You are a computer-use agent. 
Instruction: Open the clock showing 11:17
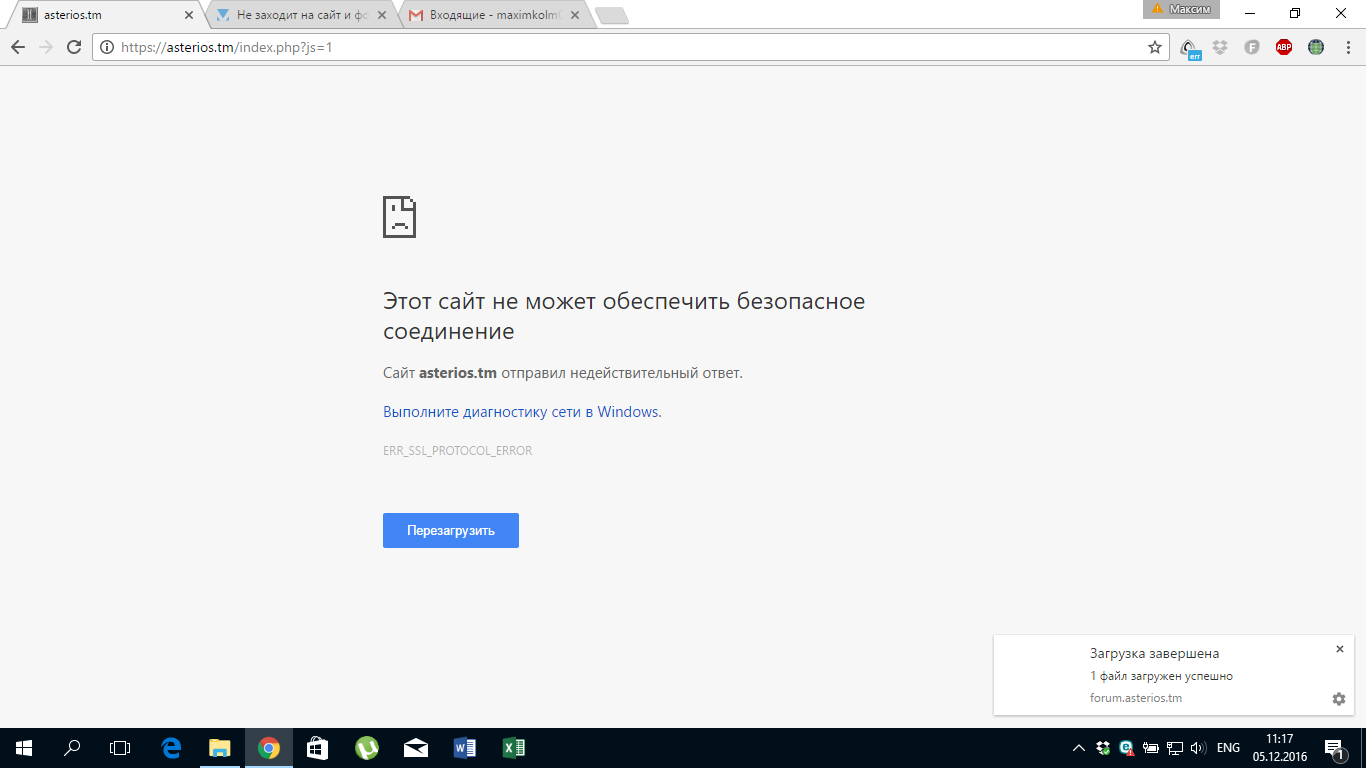coord(1280,747)
